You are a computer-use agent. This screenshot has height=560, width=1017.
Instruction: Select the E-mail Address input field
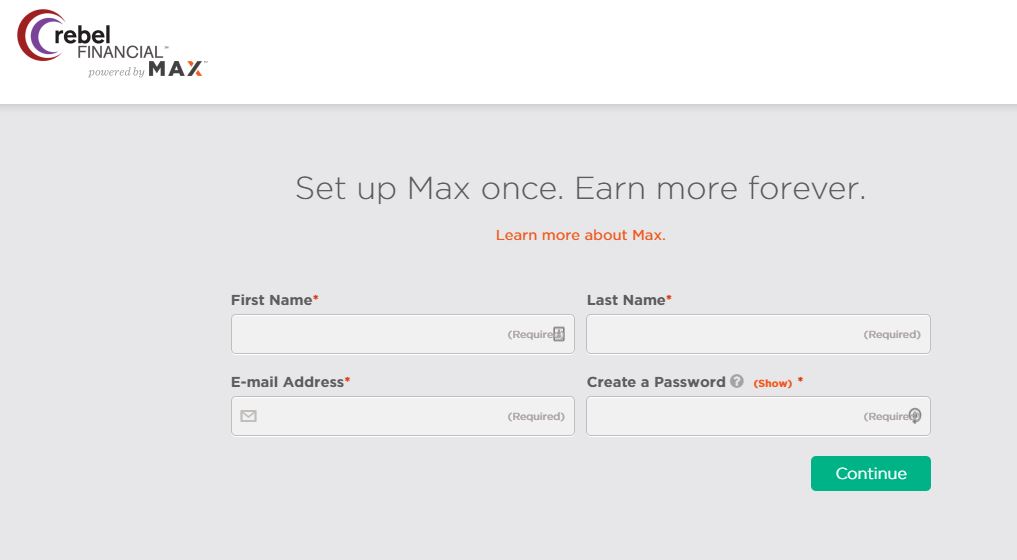pos(403,416)
